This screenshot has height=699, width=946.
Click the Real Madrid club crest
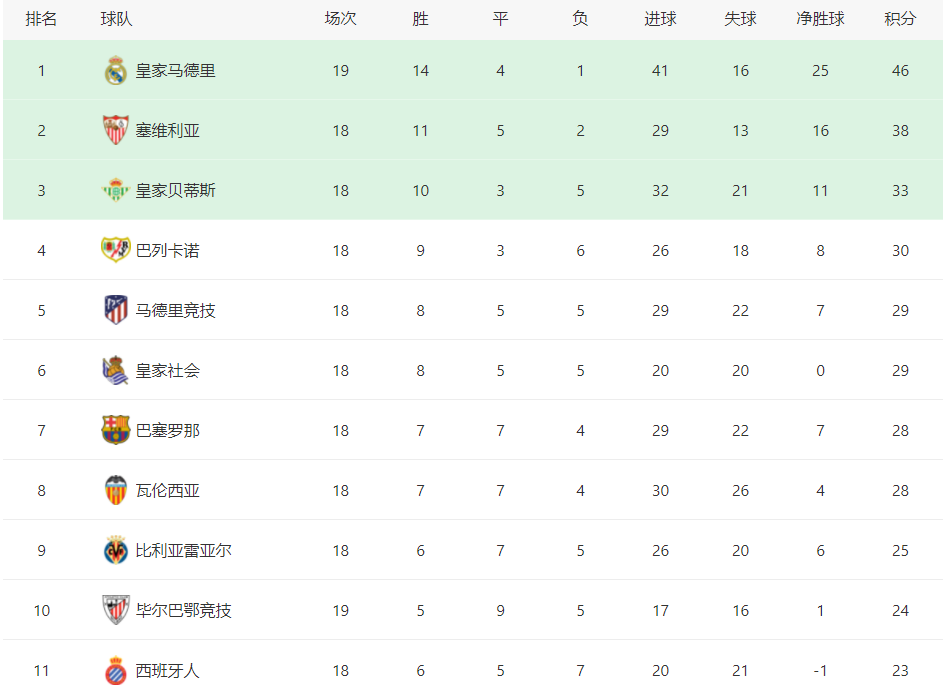pos(115,71)
